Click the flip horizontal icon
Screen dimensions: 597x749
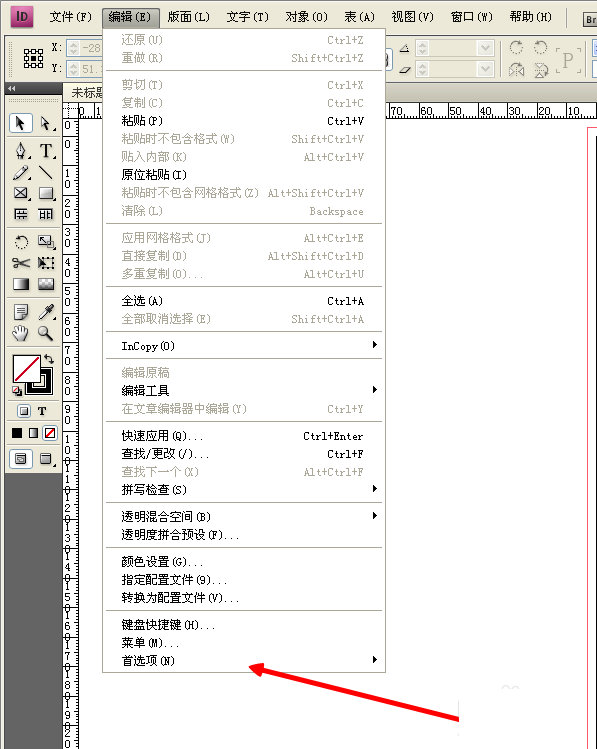pos(516,70)
